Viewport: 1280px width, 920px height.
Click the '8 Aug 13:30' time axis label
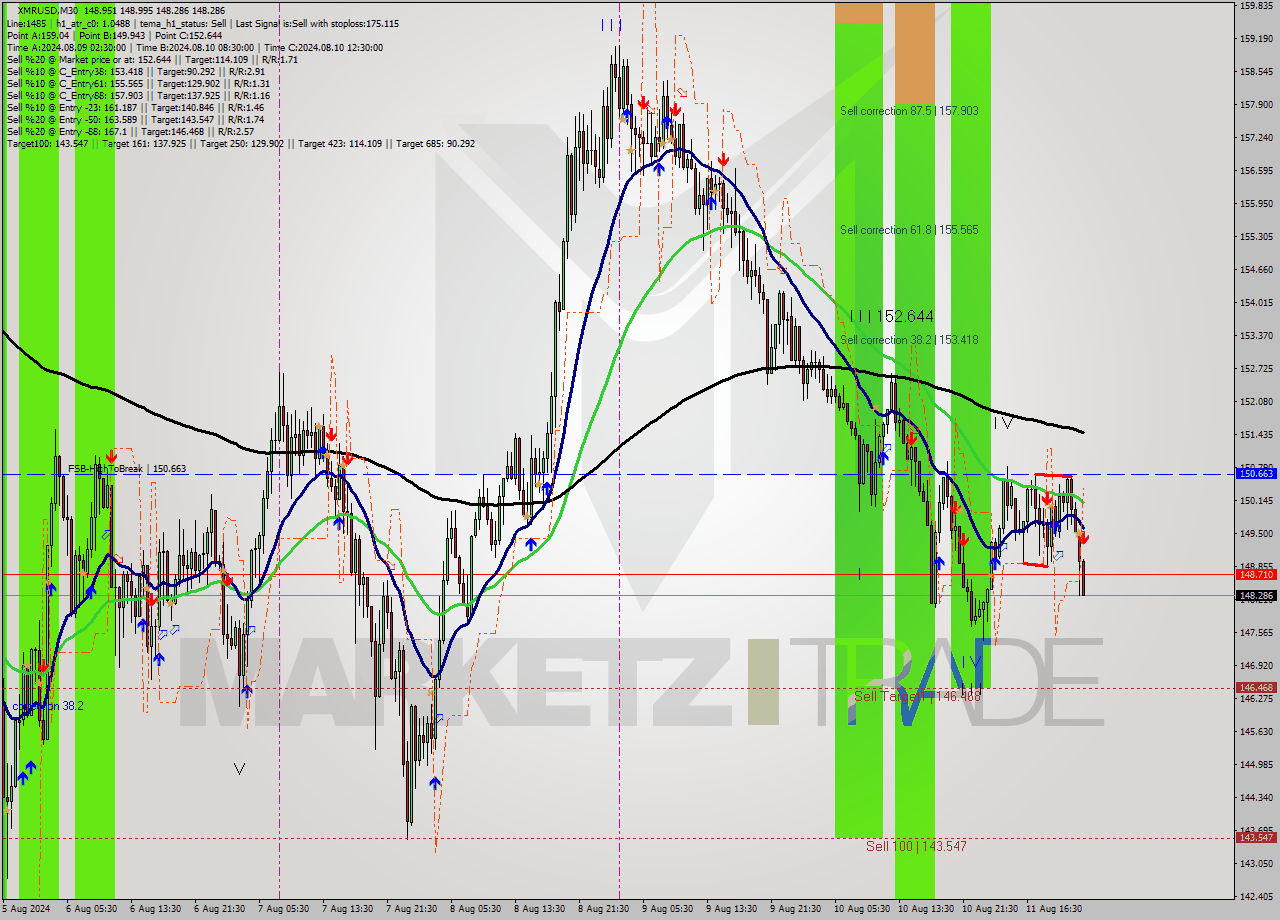coord(539,909)
